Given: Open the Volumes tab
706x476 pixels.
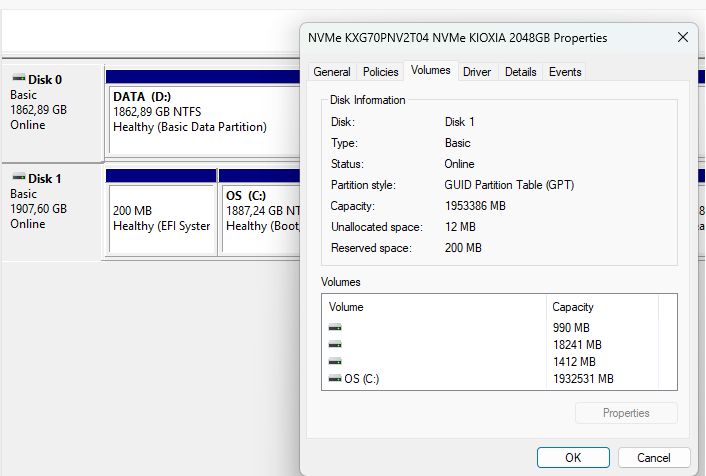Looking at the screenshot, I should (x=430, y=70).
